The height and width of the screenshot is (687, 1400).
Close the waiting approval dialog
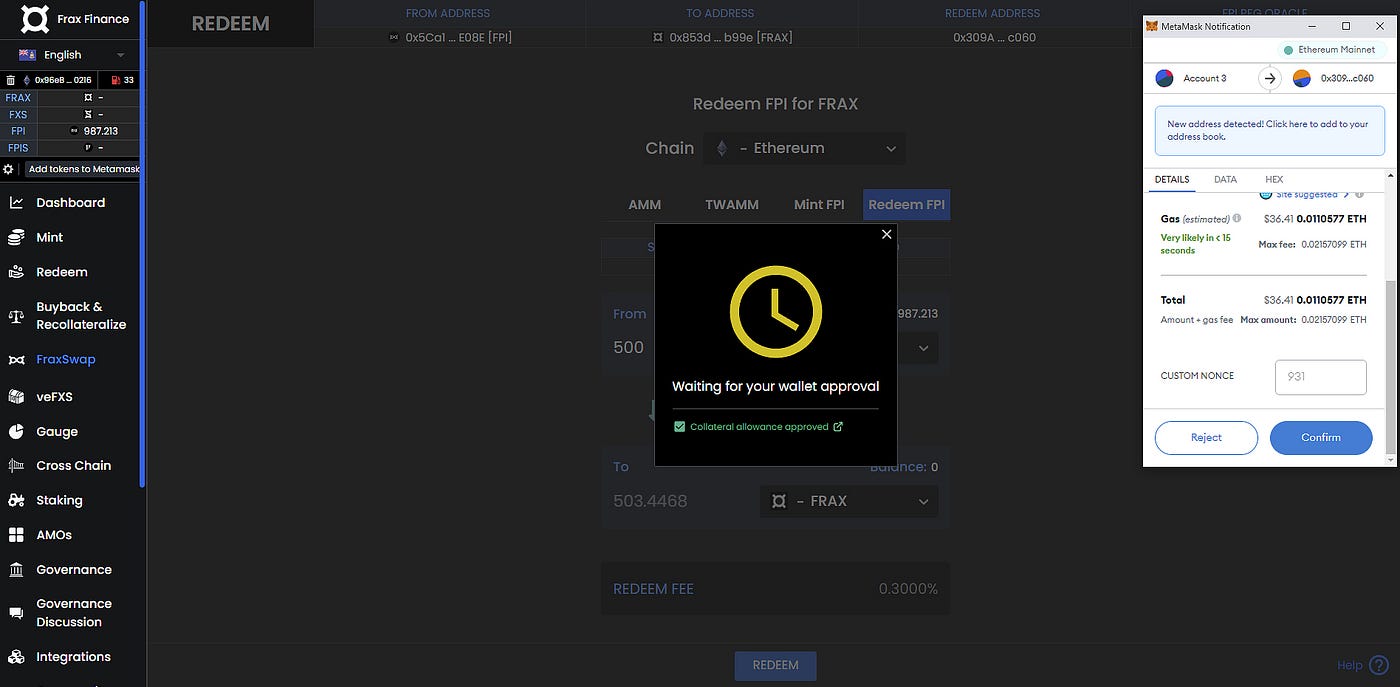point(886,235)
